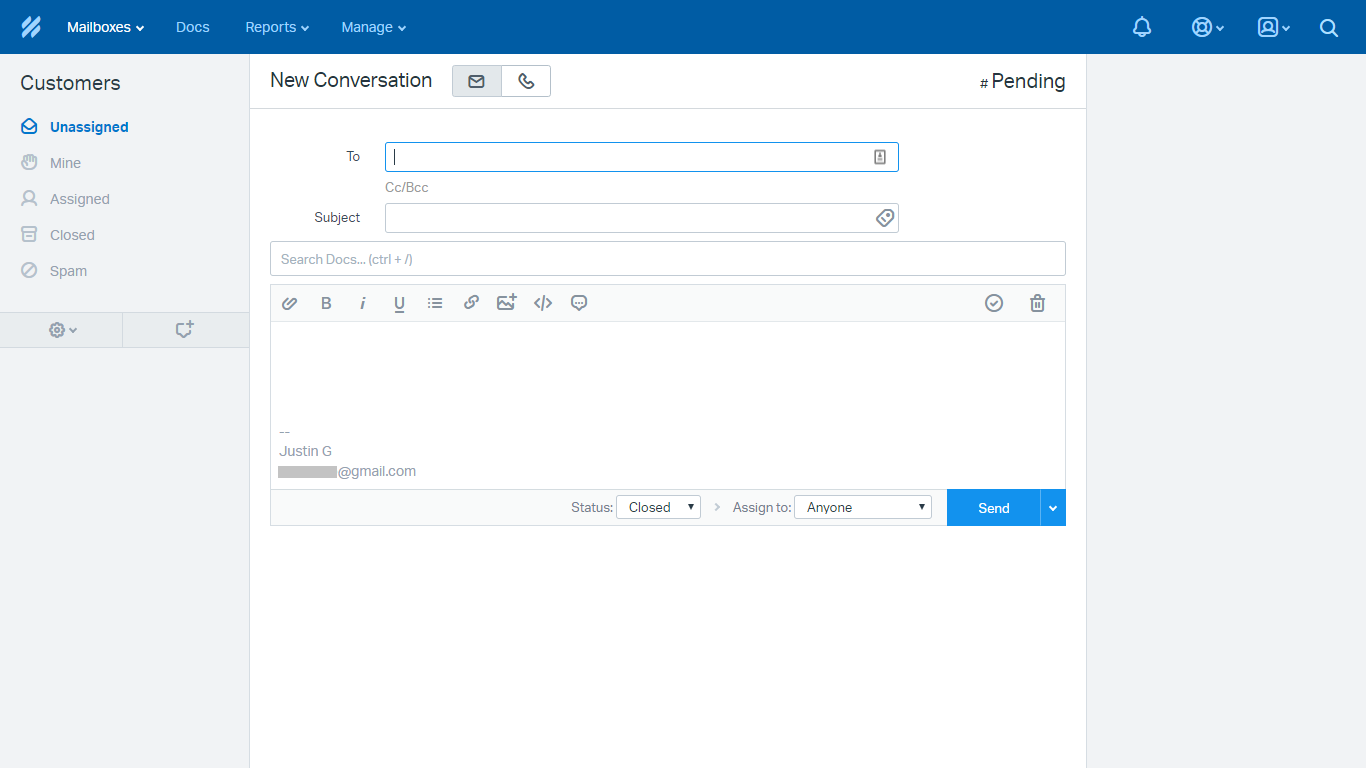Image resolution: width=1366 pixels, height=768 pixels.
Task: Toggle italic formatting
Action: click(363, 303)
